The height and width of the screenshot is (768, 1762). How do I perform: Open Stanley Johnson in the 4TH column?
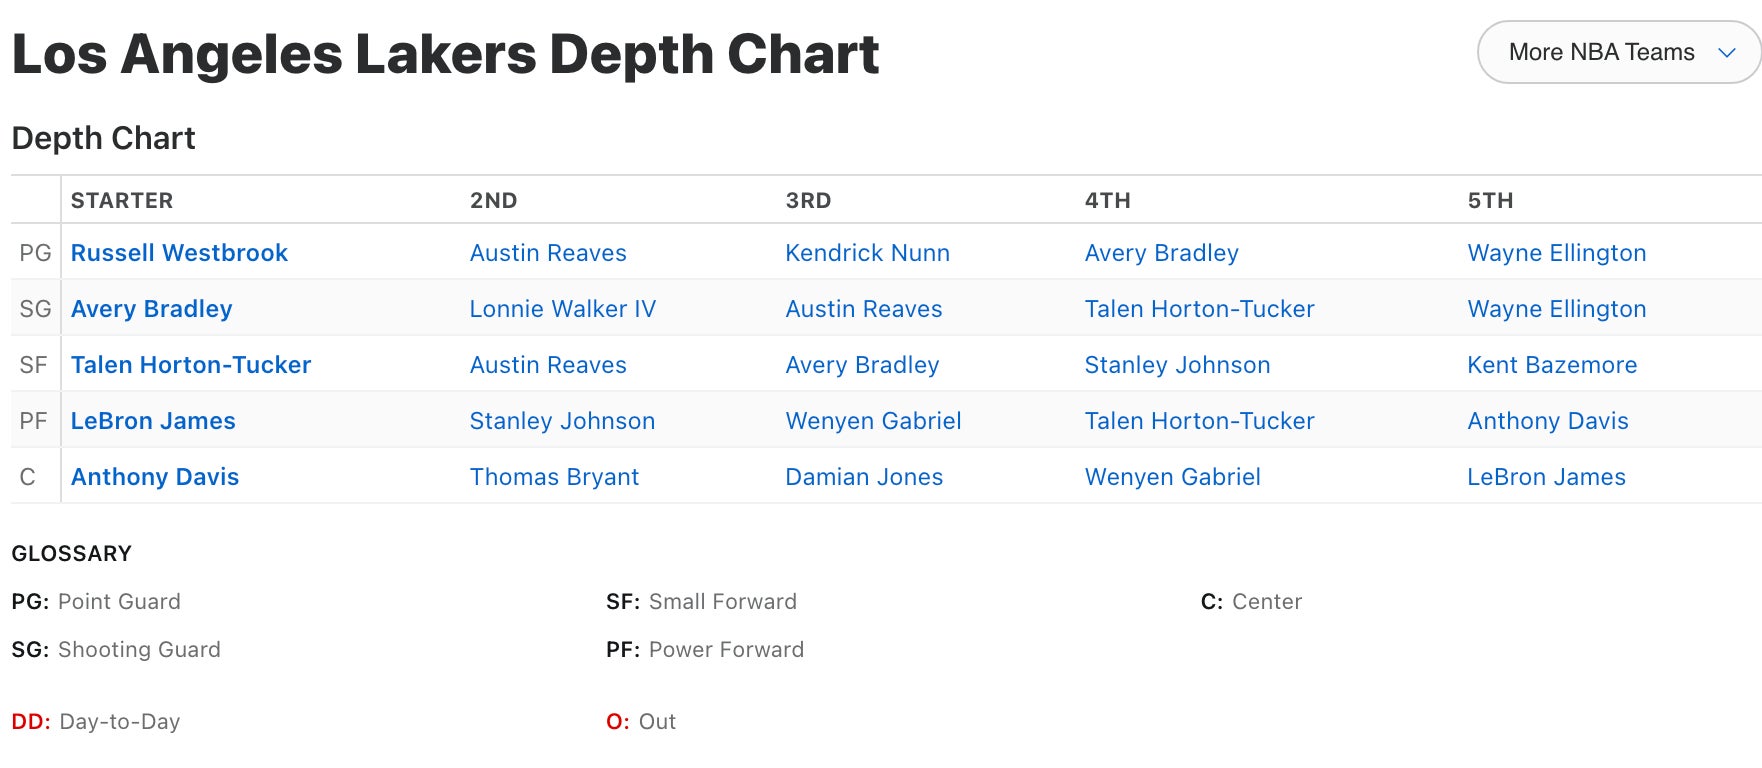pos(1177,365)
